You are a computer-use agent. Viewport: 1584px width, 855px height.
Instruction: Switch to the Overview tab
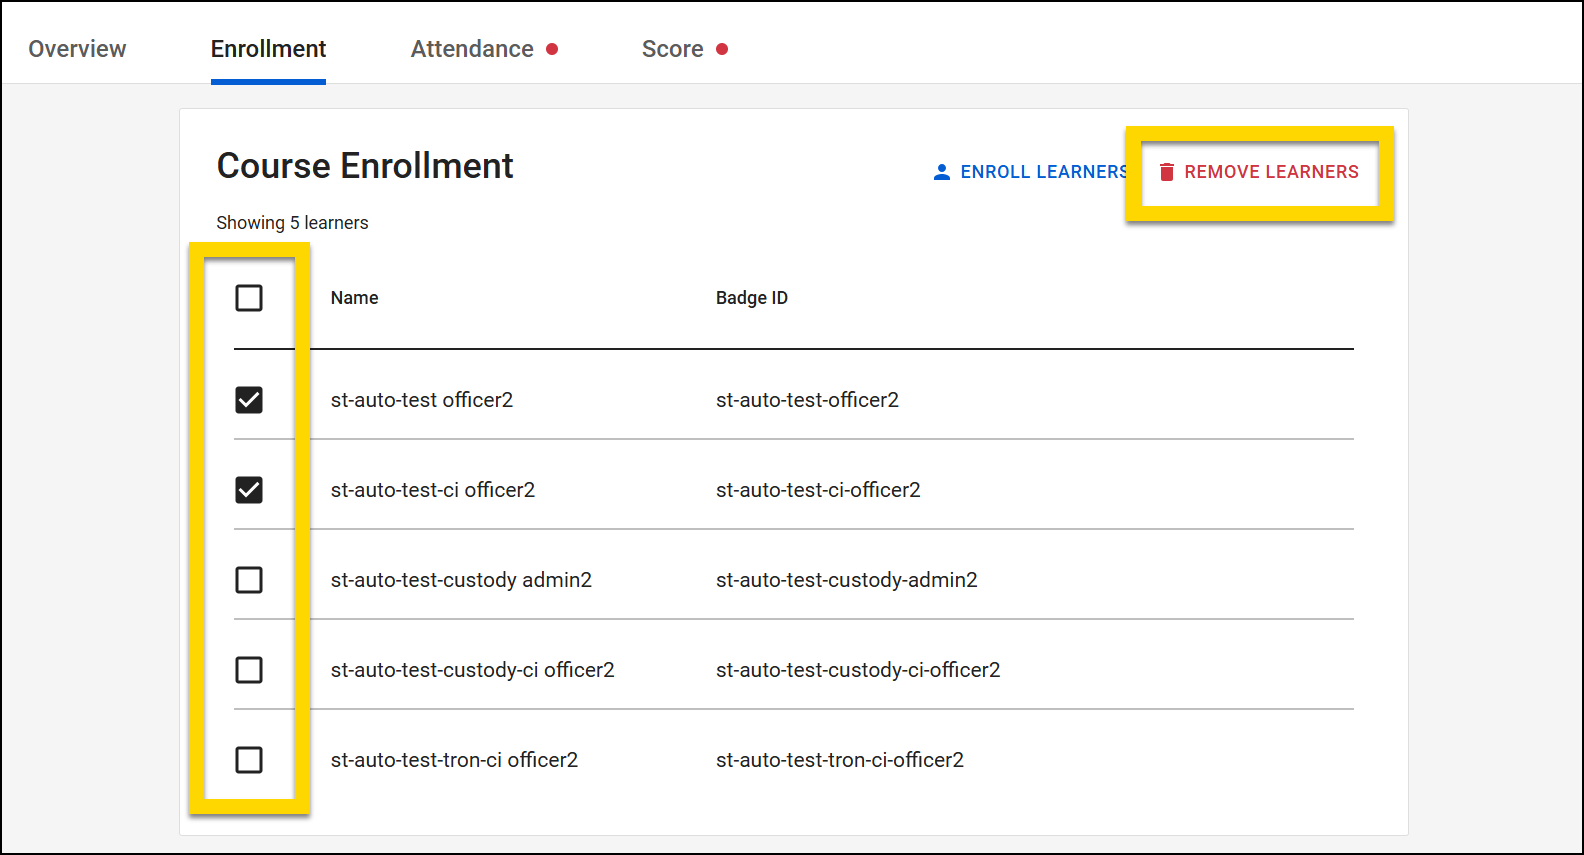[x=77, y=49]
